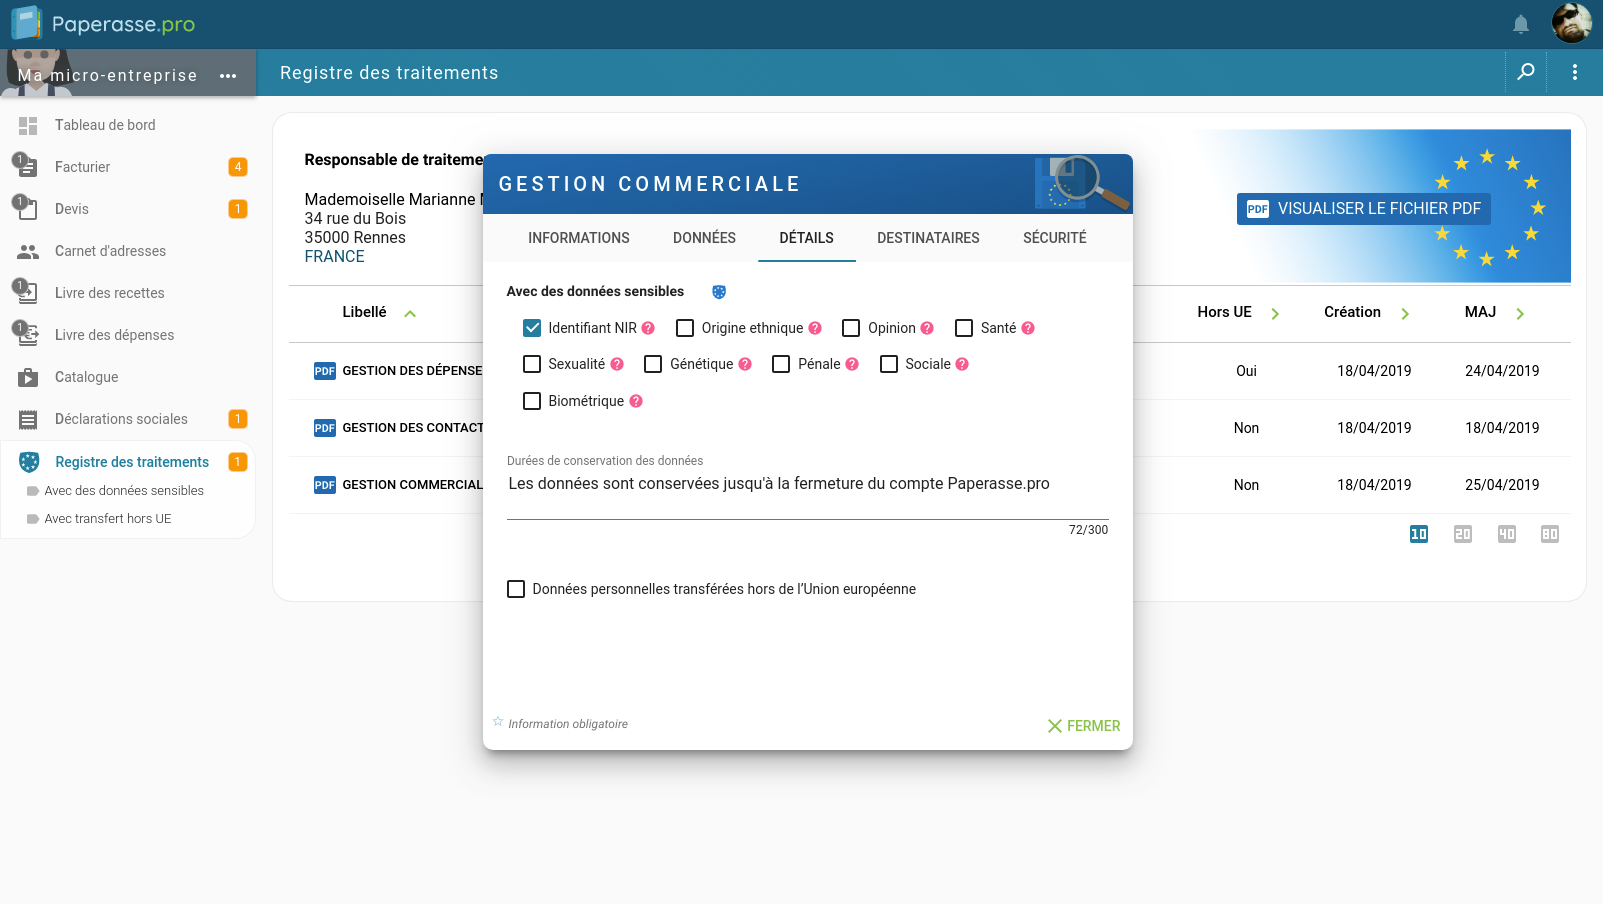Open the SÉCURITÉ tab
Viewport: 1603px width, 904px height.
pos(1054,238)
